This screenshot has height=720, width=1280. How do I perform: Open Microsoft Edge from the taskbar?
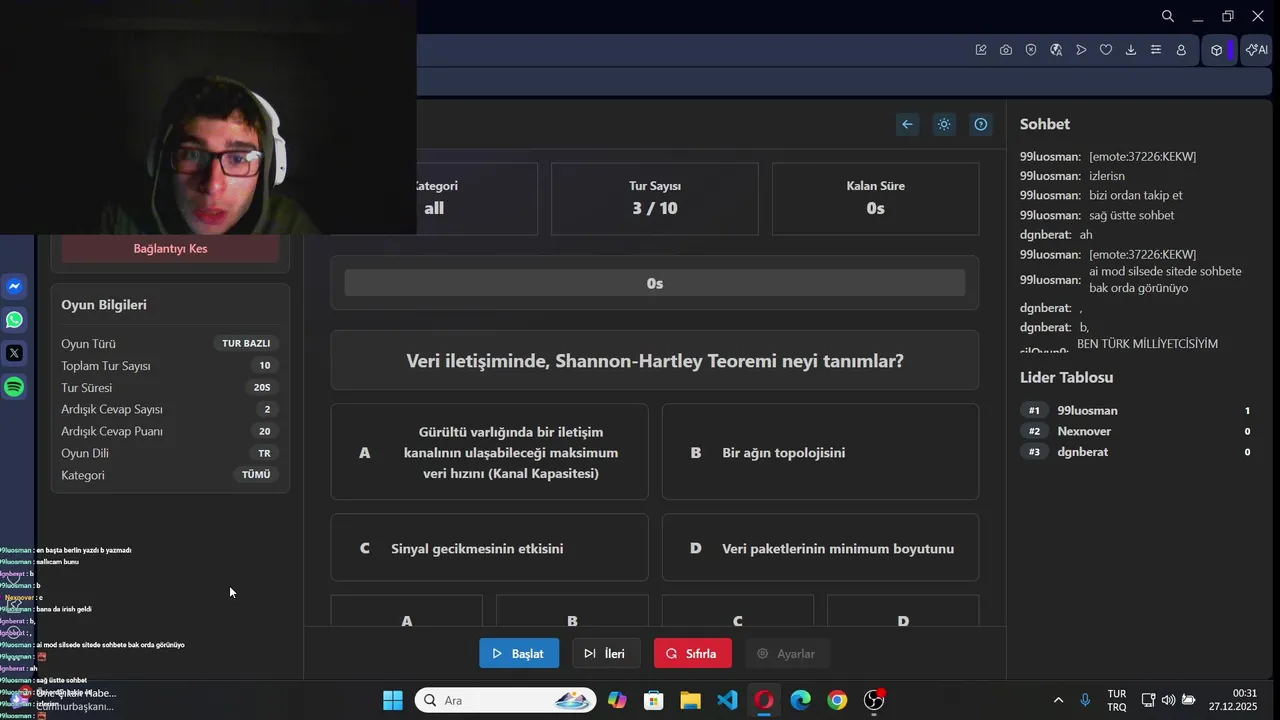coord(801,700)
